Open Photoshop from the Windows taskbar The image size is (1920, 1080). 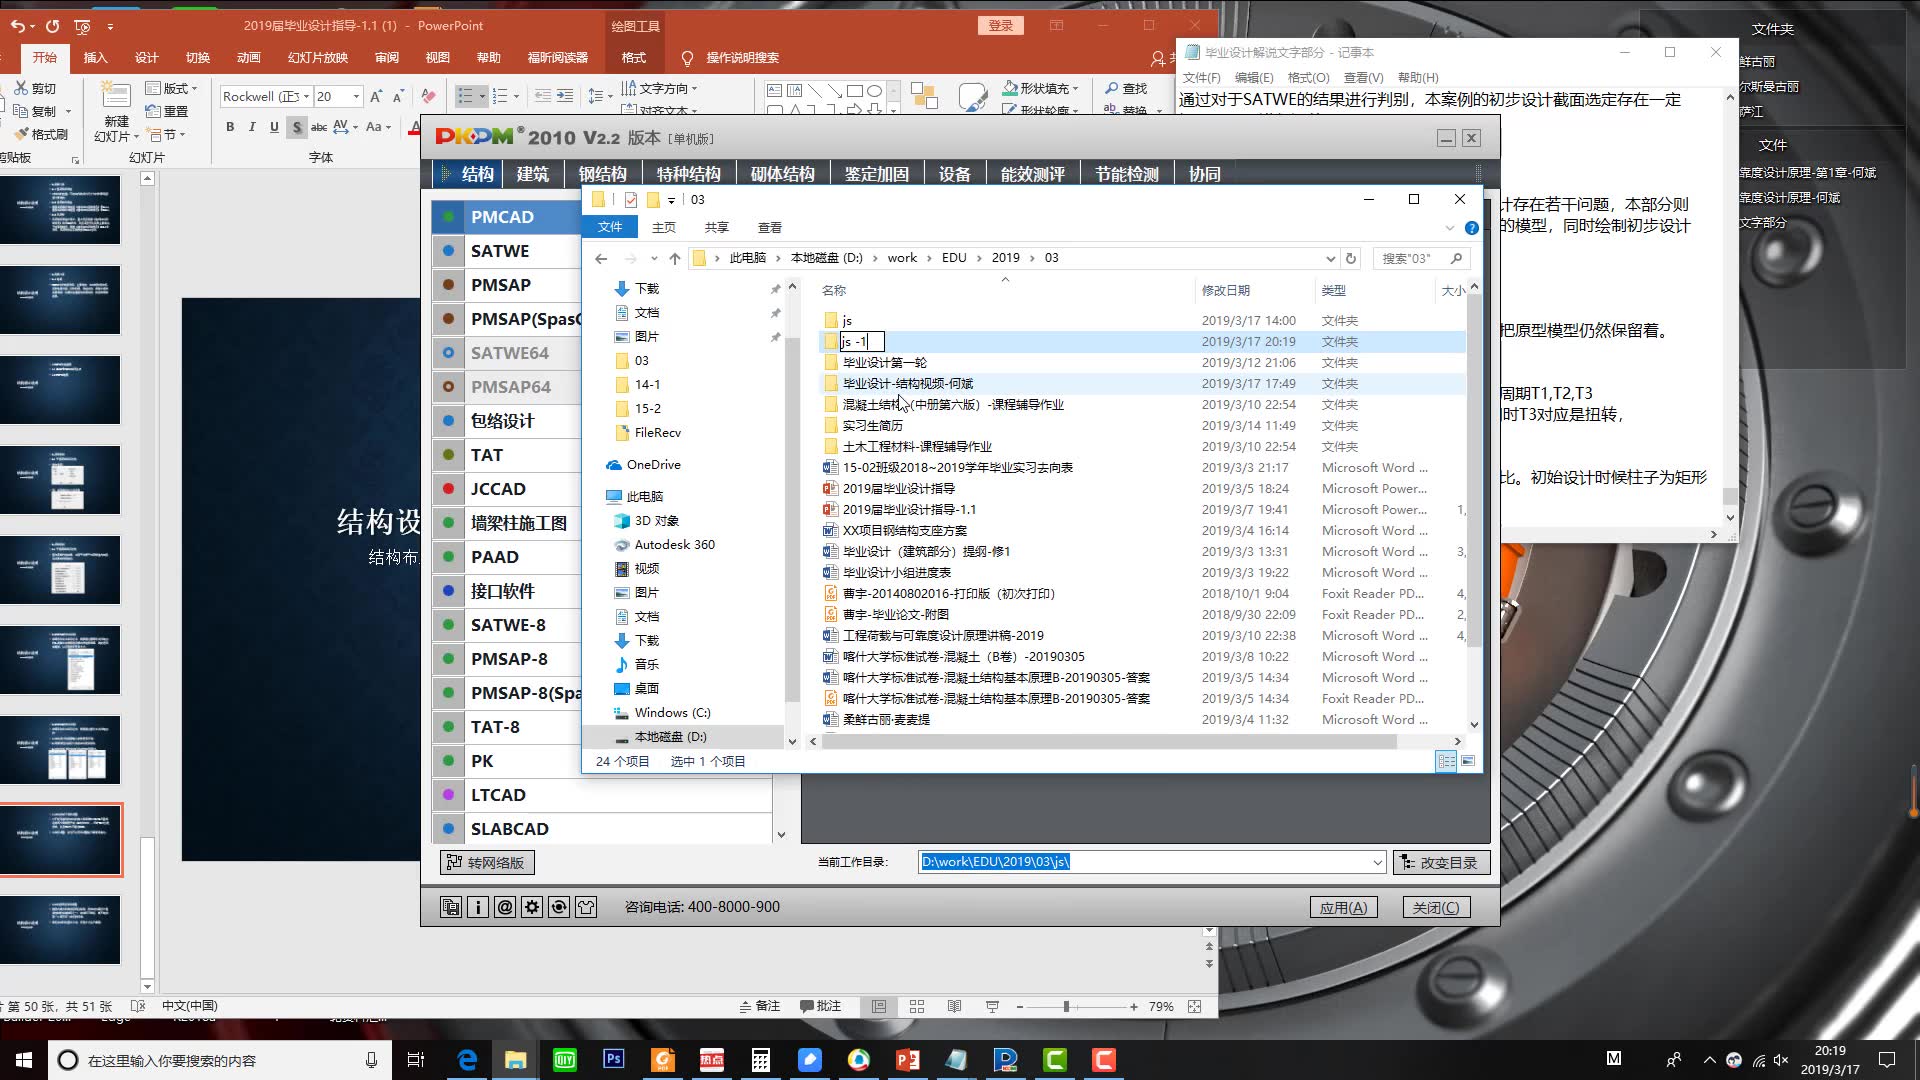[x=613, y=1059]
